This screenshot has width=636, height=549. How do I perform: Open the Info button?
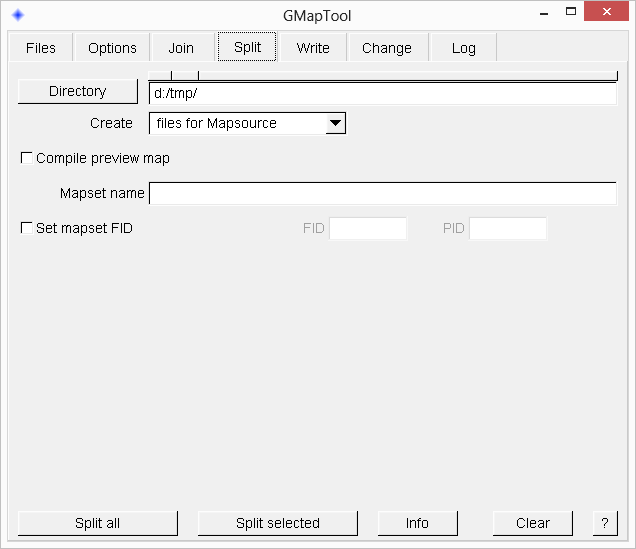[x=417, y=523]
